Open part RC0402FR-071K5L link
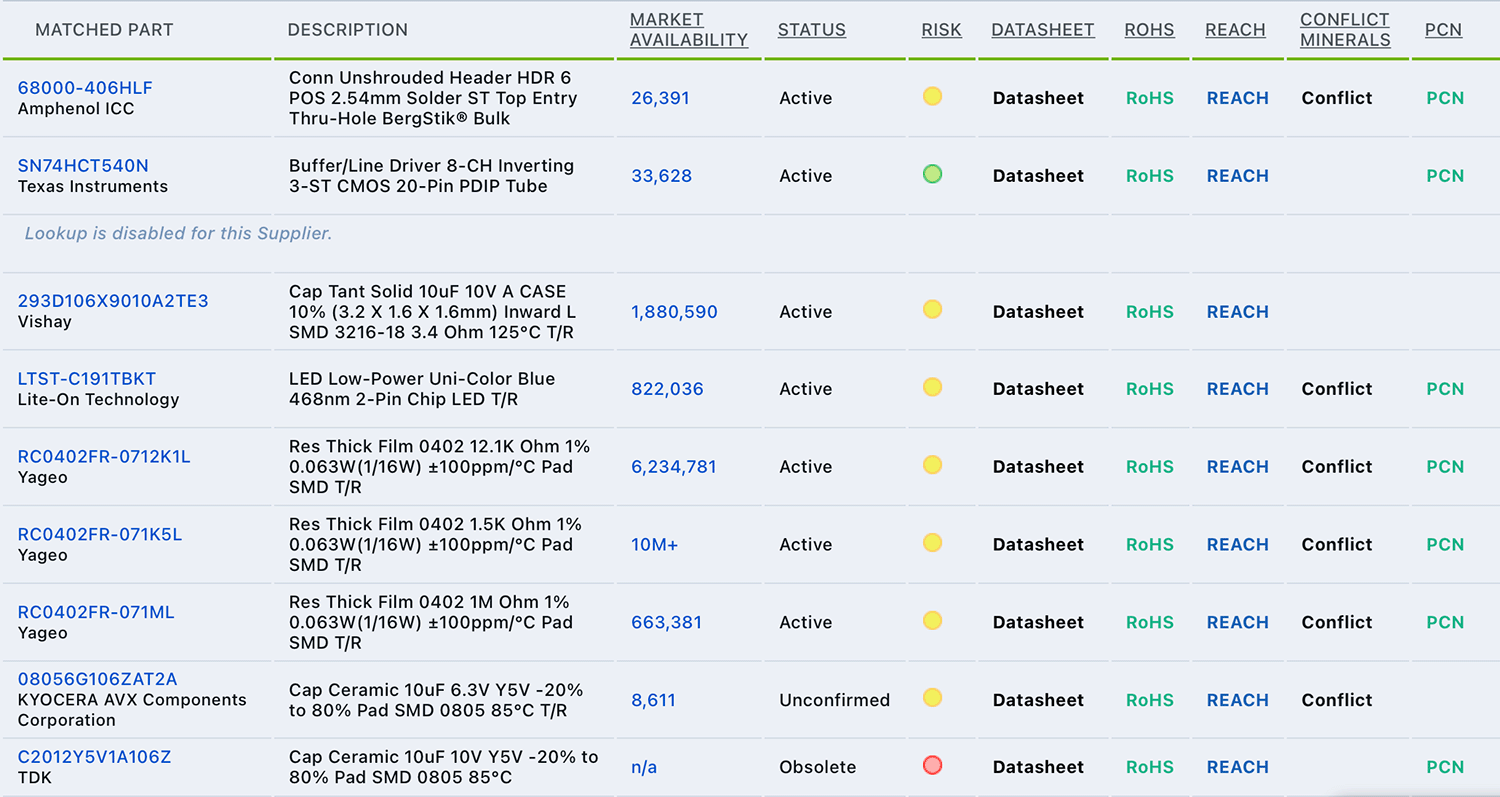Viewport: 1500px width, 797px height. point(100,534)
